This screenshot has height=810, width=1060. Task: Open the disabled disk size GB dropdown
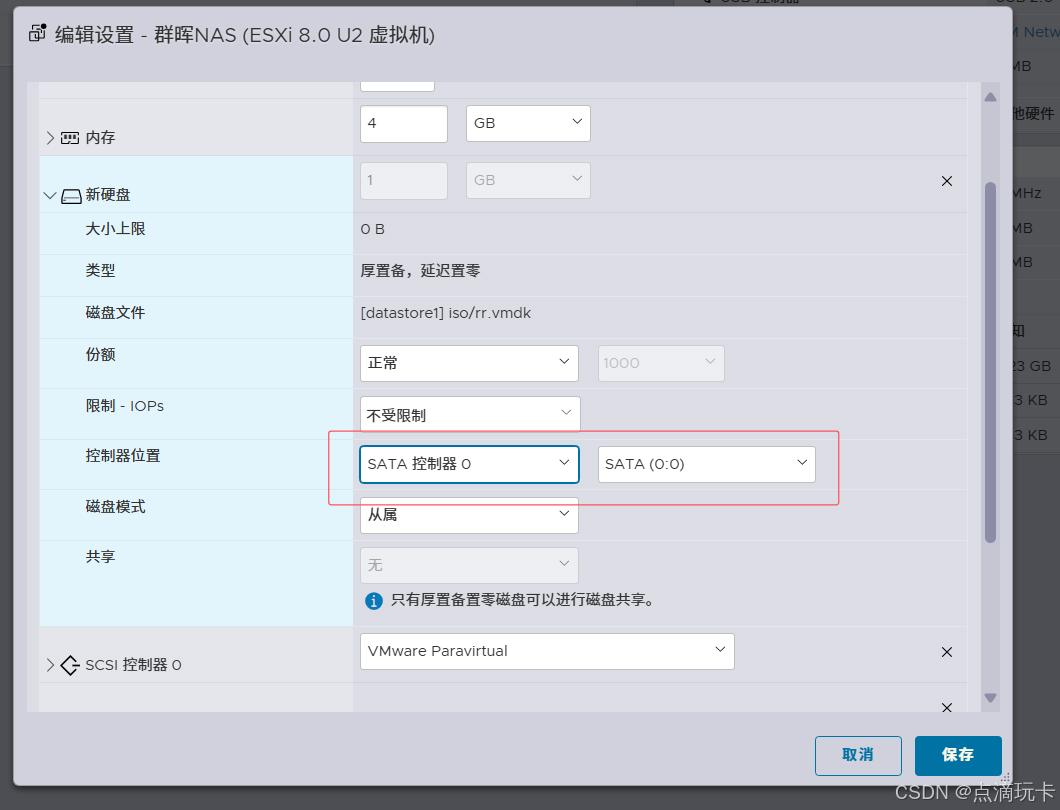pyautogui.click(x=528, y=181)
